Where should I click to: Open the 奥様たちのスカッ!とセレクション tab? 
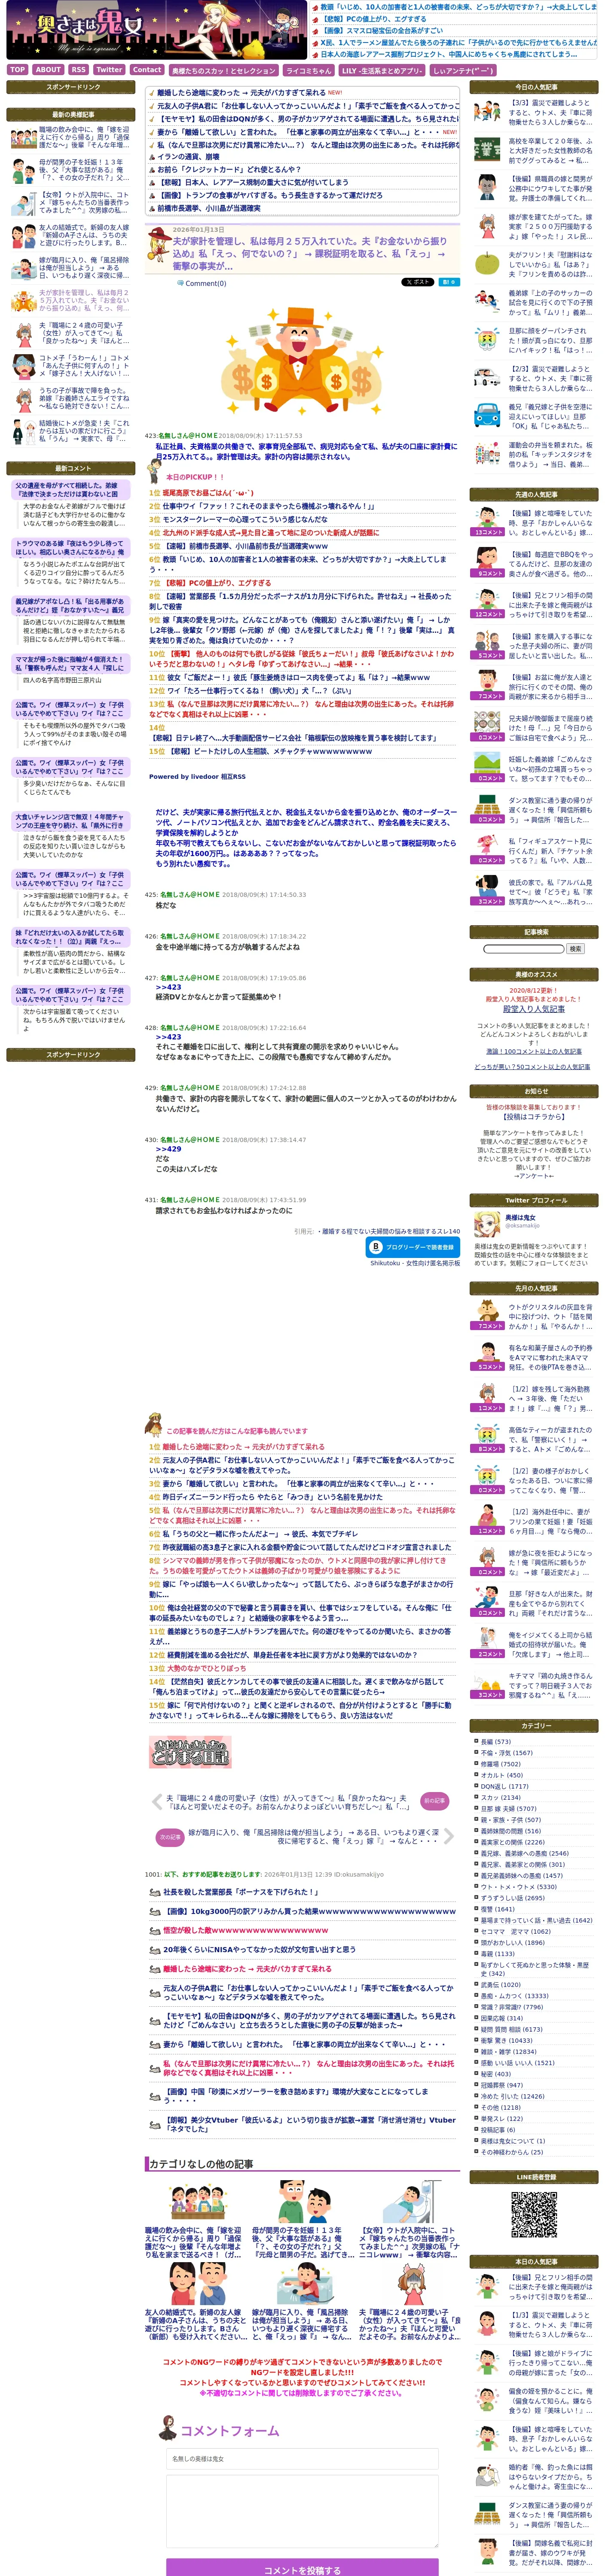[x=223, y=71]
